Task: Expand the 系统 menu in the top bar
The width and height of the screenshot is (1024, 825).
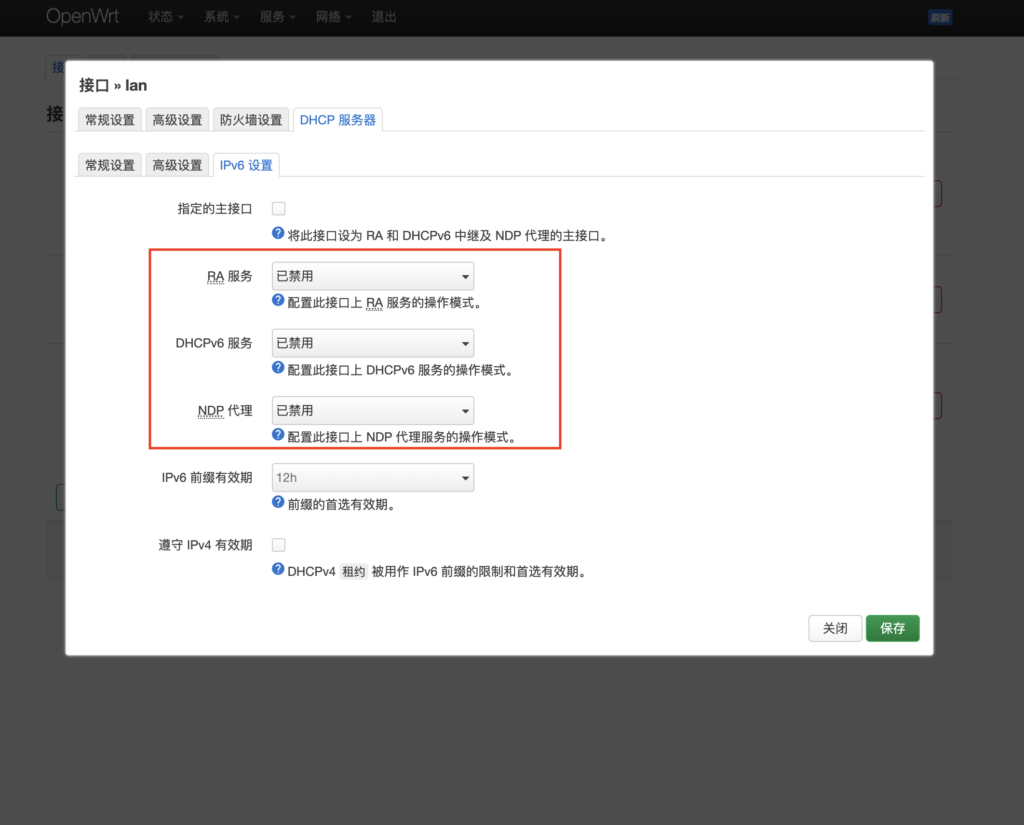Action: coord(222,17)
